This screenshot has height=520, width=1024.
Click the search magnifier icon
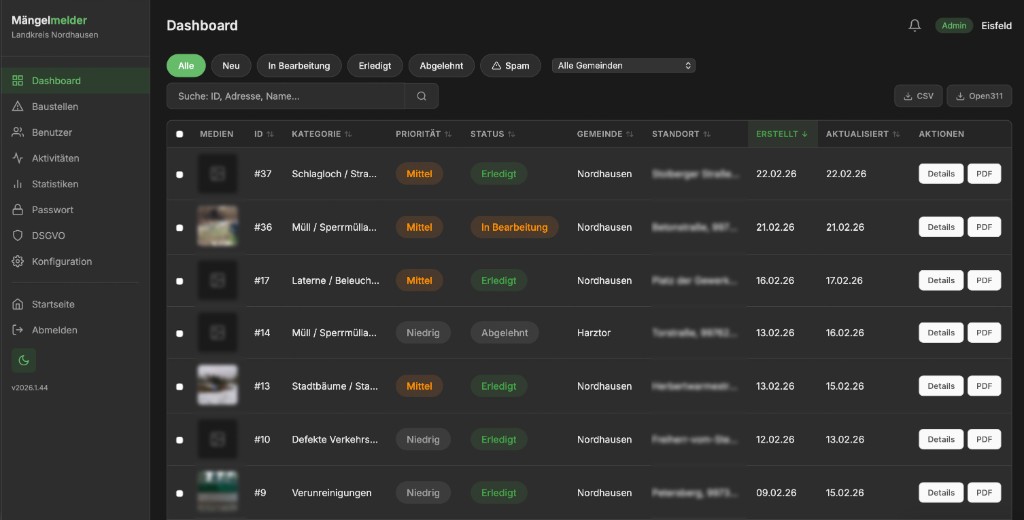pos(421,96)
